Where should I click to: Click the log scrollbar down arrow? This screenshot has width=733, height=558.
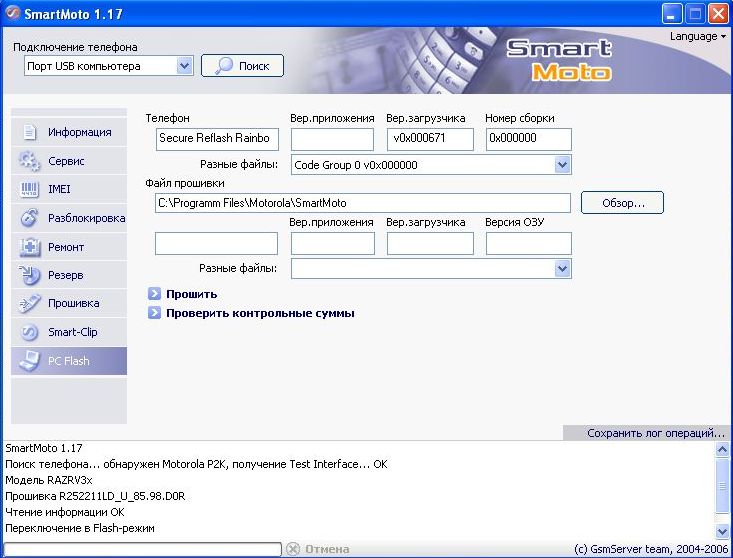pos(722,531)
